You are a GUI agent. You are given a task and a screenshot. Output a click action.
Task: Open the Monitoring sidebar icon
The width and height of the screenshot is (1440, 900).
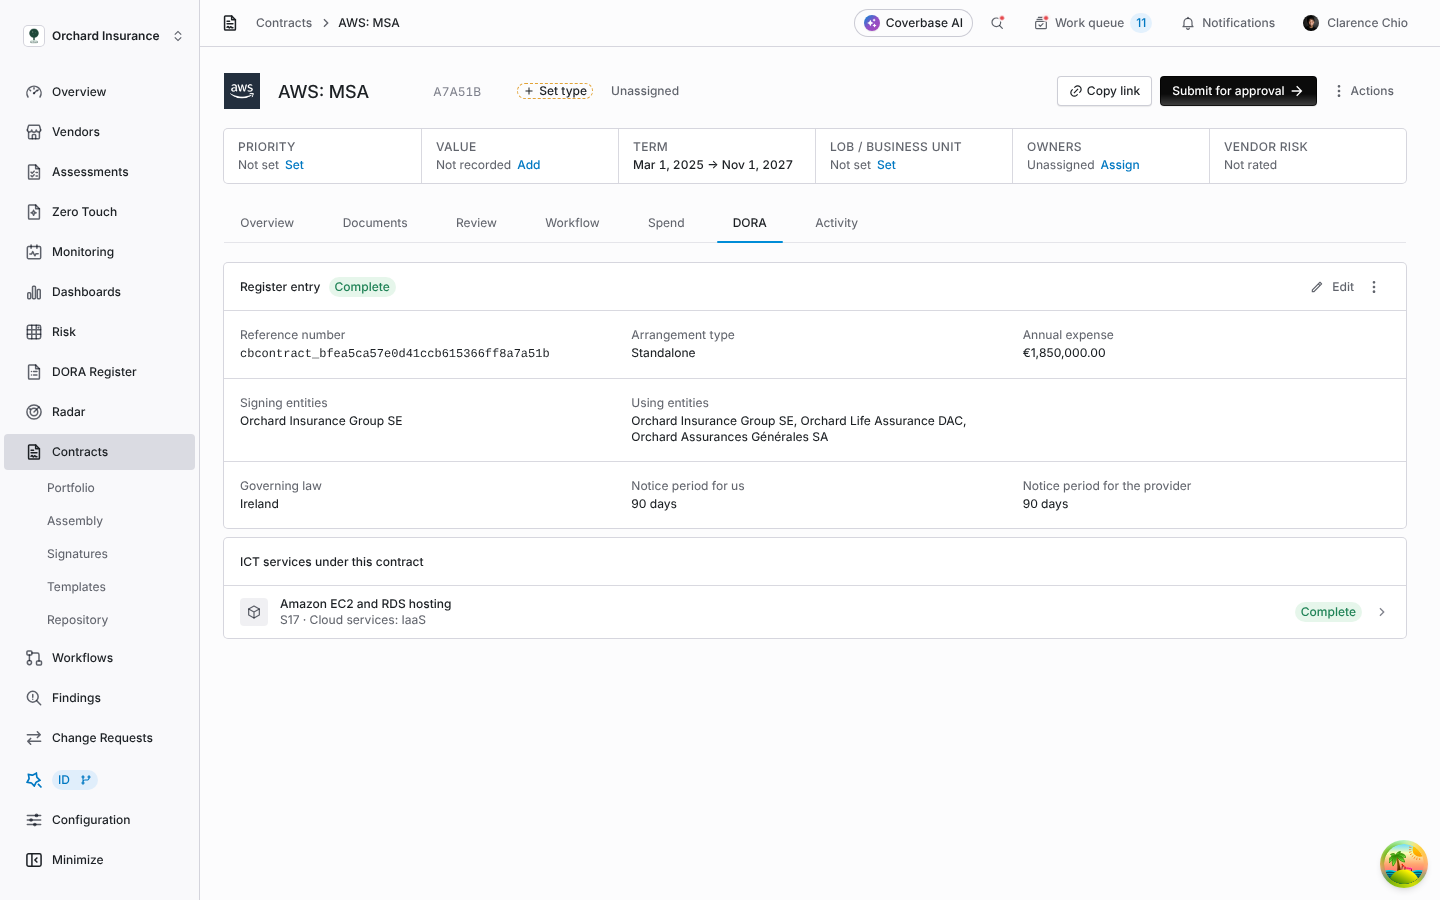[34, 252]
